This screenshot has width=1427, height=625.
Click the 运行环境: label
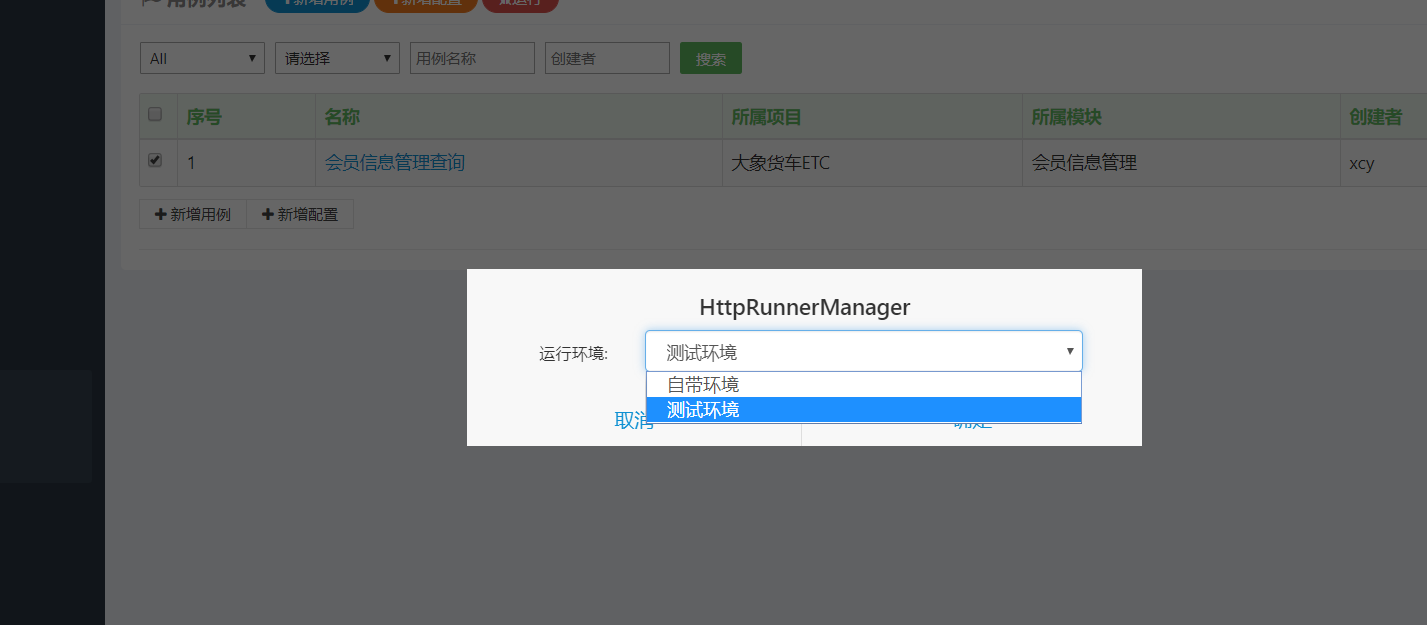click(574, 353)
